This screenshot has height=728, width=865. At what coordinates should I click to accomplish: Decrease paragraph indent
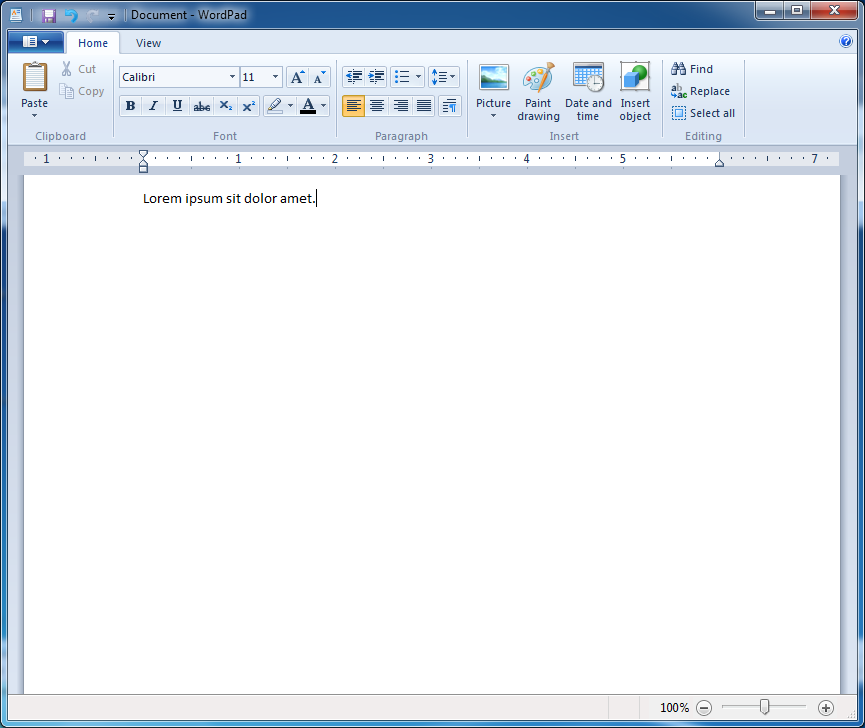click(x=354, y=77)
